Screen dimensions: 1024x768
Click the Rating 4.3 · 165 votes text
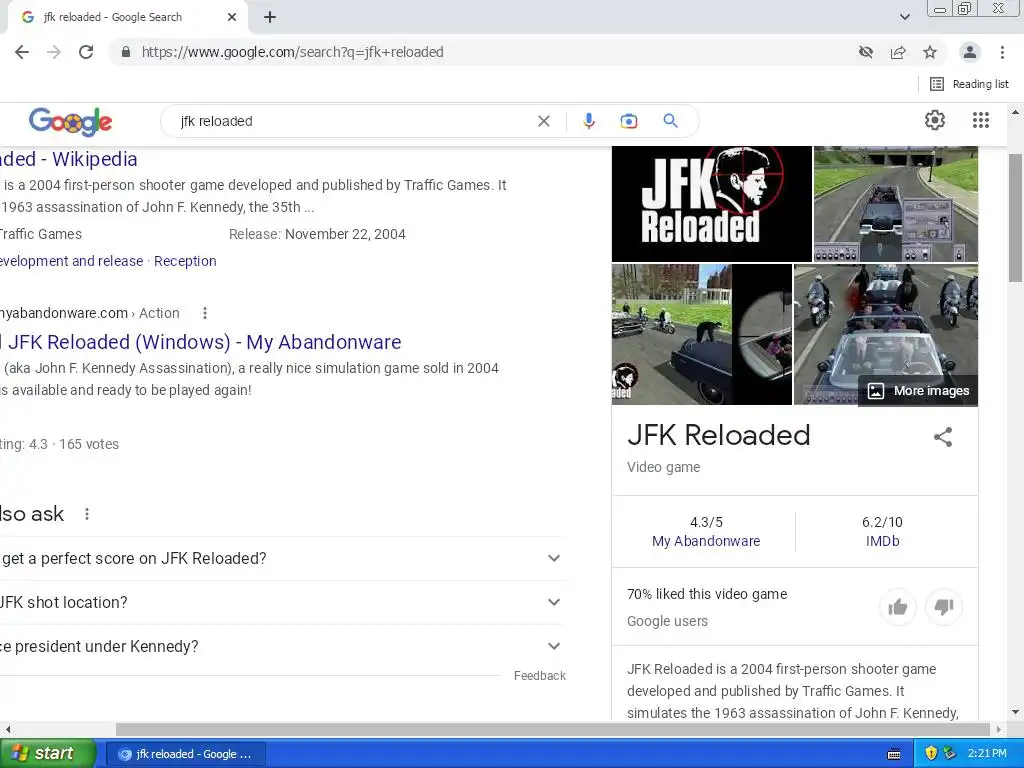(x=59, y=445)
